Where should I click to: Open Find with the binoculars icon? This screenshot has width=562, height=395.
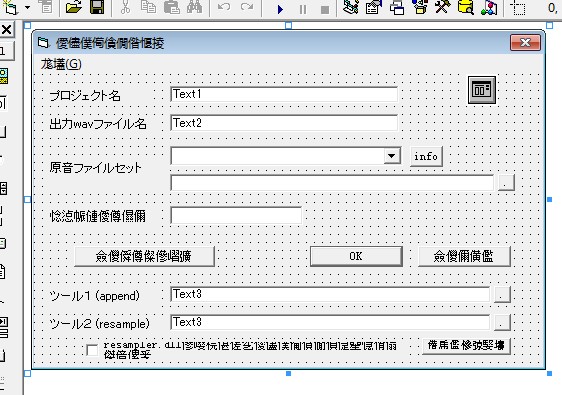click(x=194, y=7)
